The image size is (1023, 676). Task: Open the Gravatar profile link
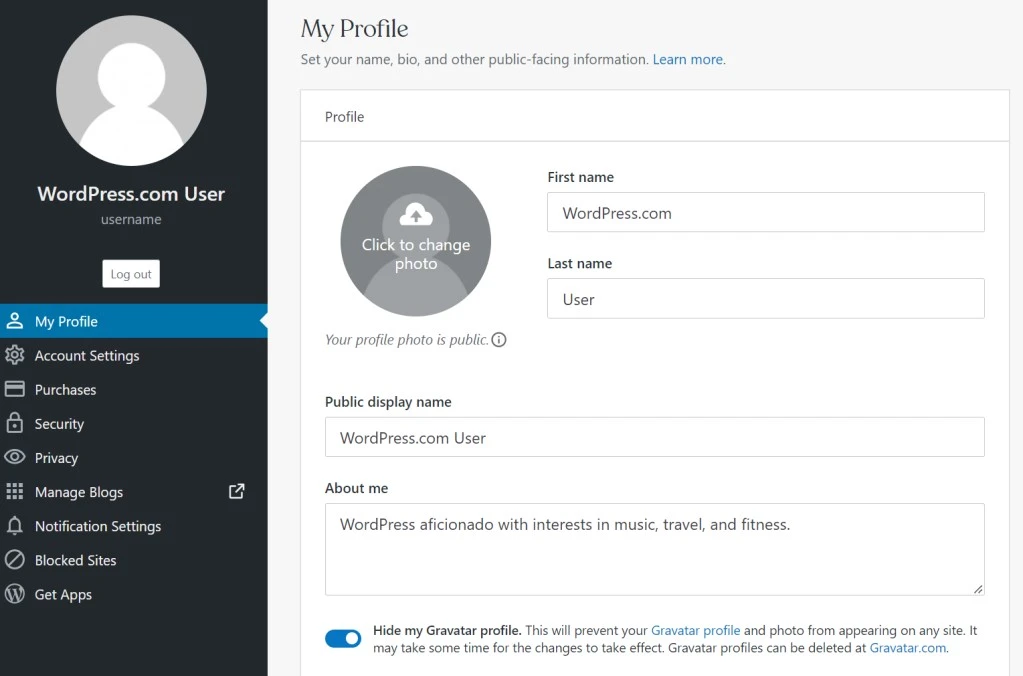pos(695,630)
